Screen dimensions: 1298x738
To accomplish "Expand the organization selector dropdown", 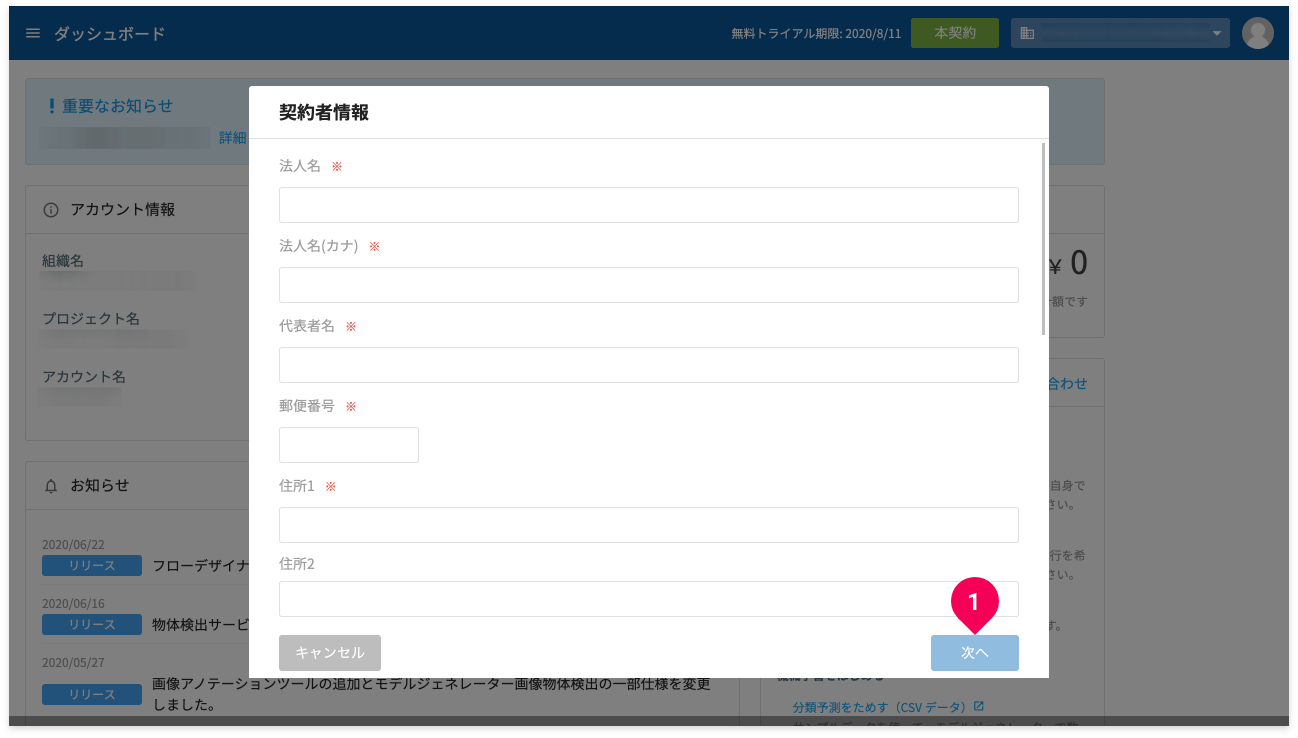I will click(1120, 33).
